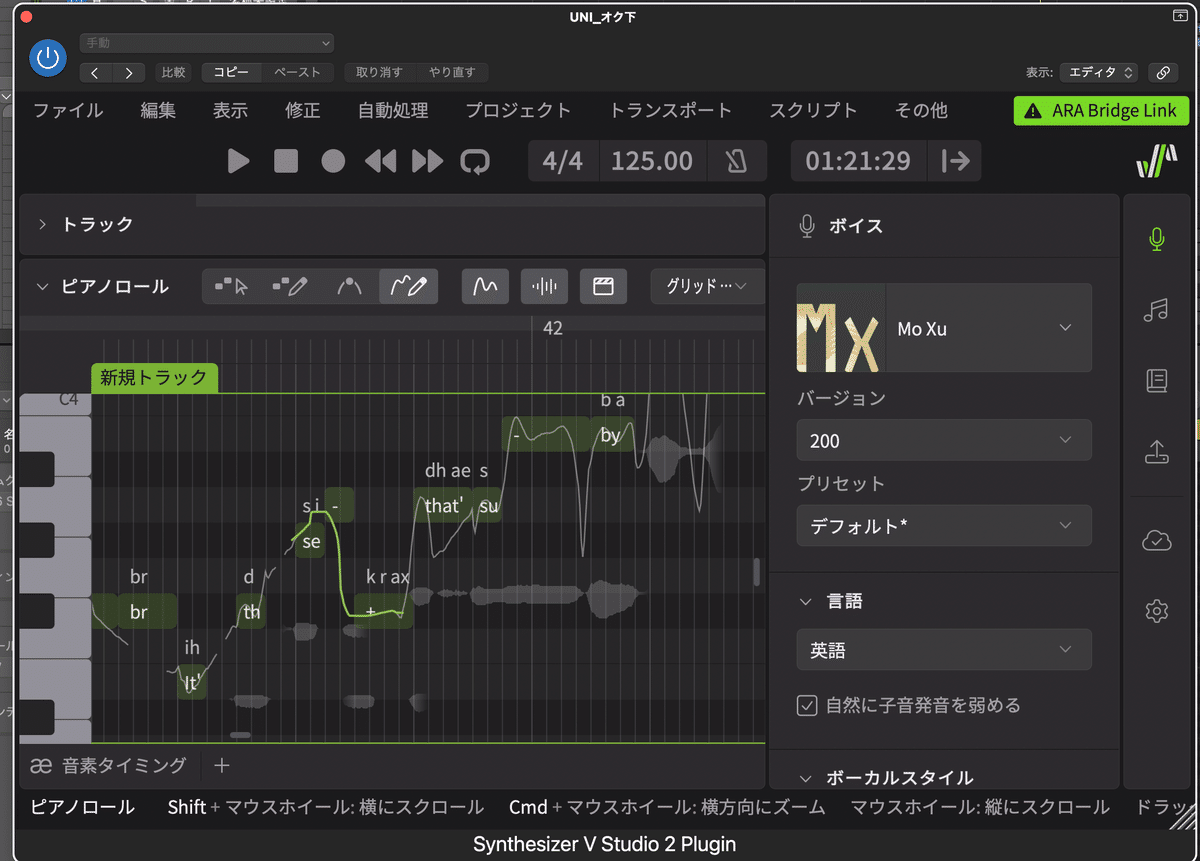
Task: Click the コピー button in the header
Action: (x=231, y=72)
